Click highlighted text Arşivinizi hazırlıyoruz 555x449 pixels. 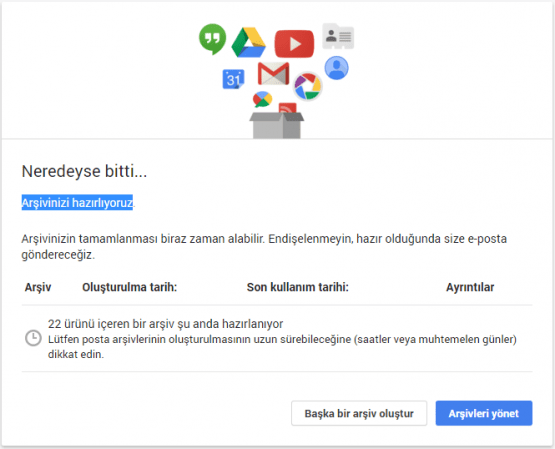[x=77, y=203]
